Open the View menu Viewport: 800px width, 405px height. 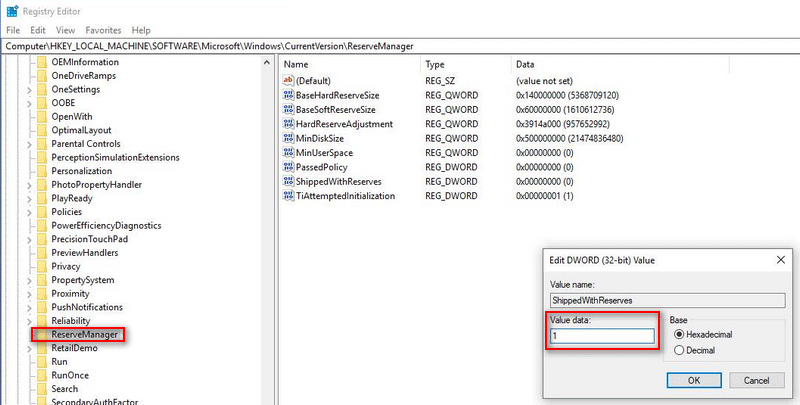[65, 30]
